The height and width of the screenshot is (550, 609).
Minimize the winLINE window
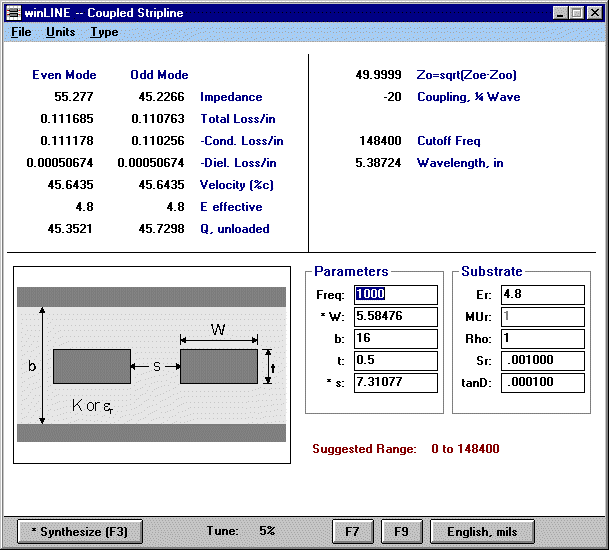coord(560,13)
